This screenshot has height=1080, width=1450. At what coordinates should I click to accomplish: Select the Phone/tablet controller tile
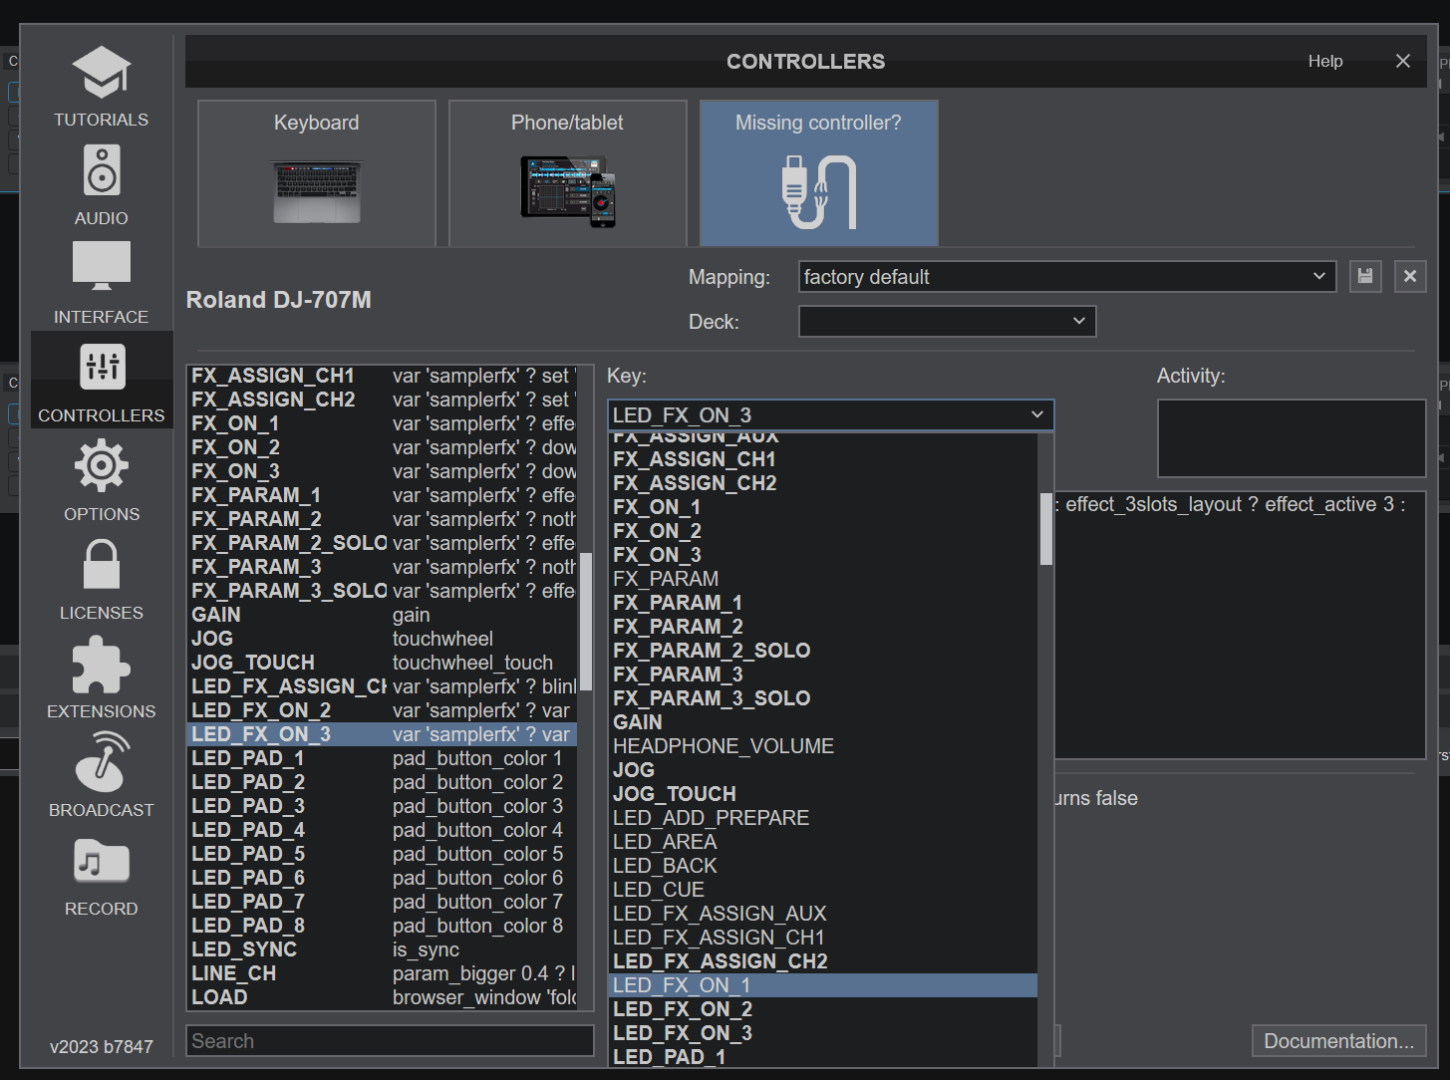click(x=568, y=173)
